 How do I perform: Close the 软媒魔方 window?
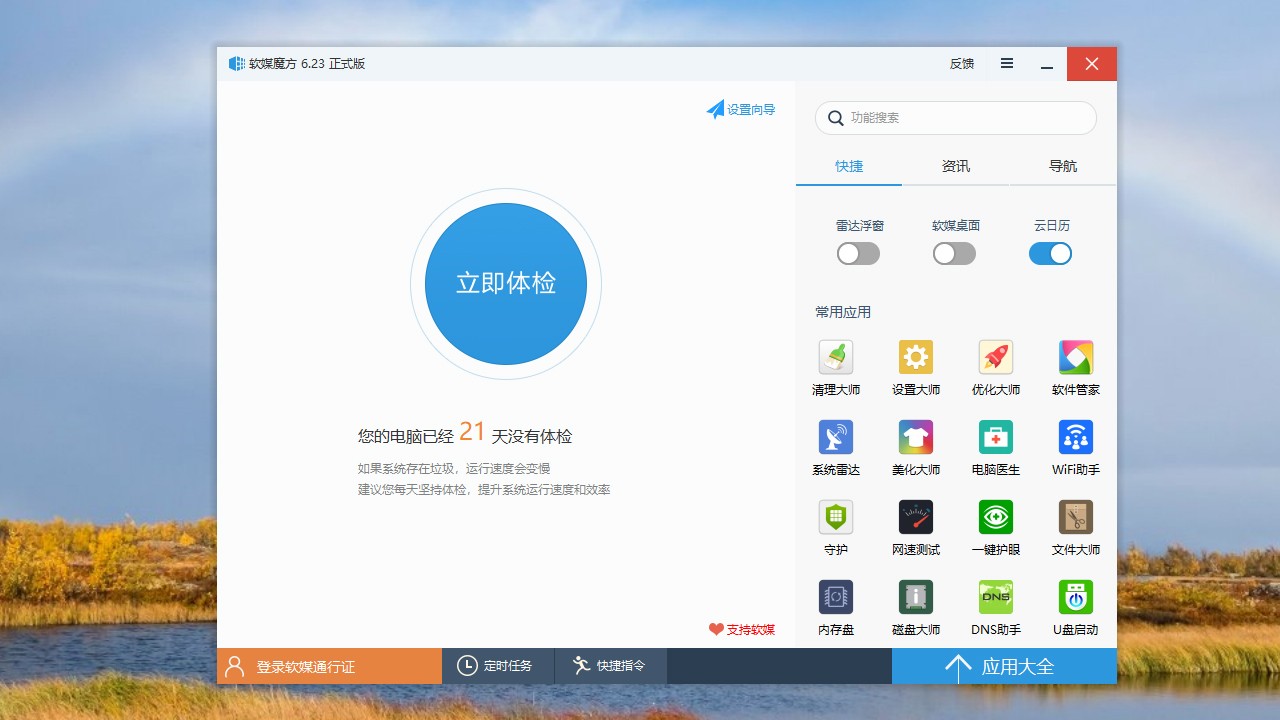coord(1092,64)
